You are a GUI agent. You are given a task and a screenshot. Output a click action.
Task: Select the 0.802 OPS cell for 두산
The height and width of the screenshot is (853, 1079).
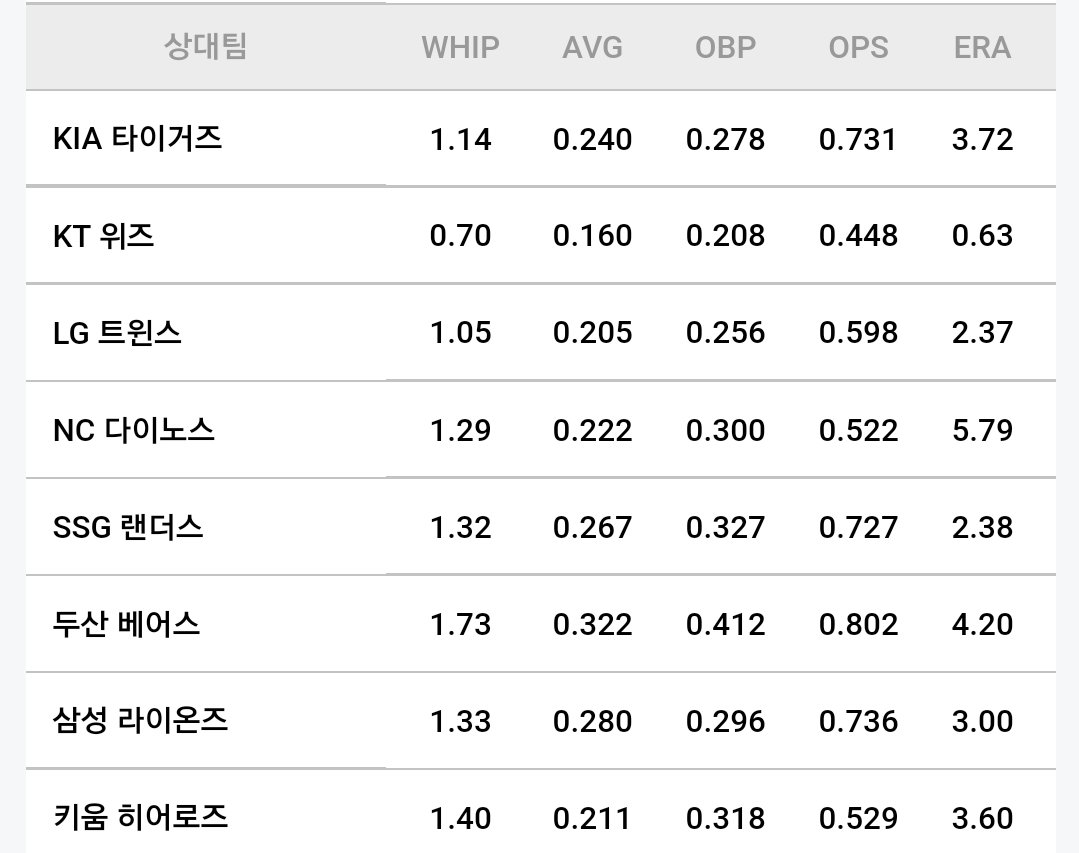click(858, 625)
